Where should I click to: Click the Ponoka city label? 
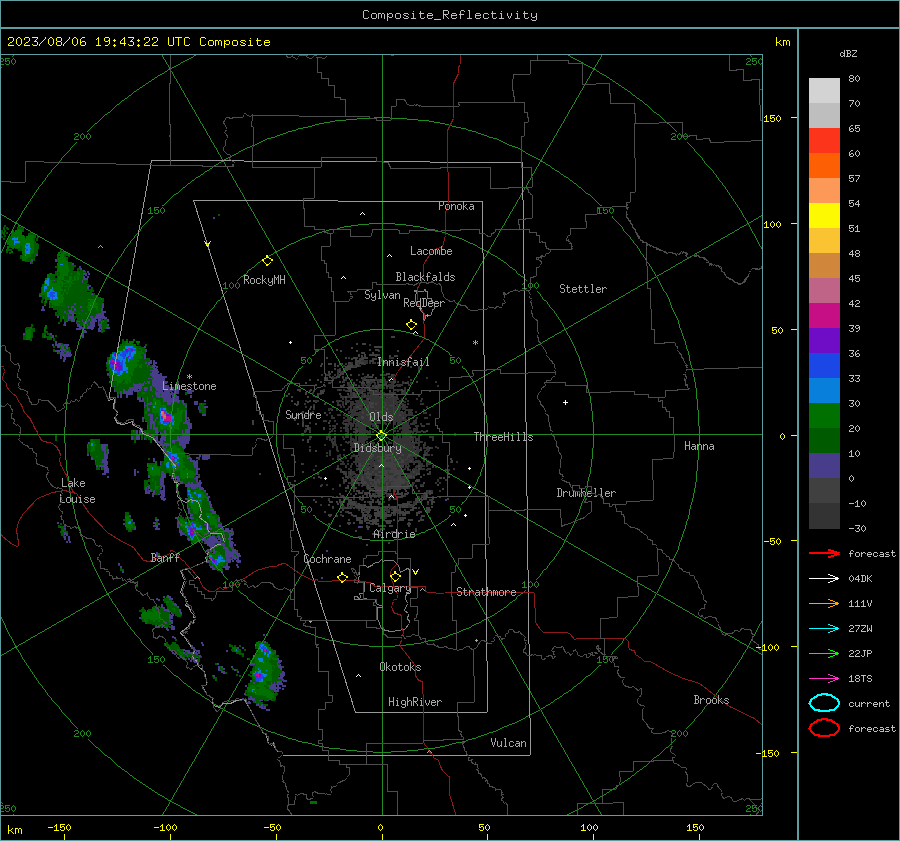pos(456,206)
